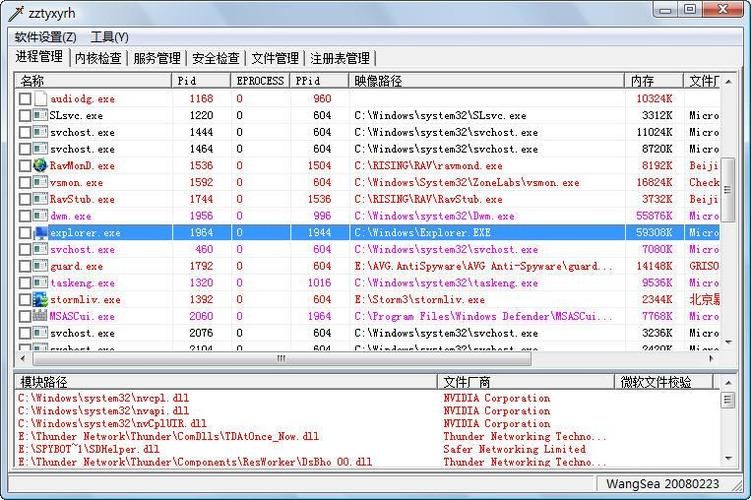
Task: Click Safer Networking Limited vendor text
Action: (x=514, y=449)
